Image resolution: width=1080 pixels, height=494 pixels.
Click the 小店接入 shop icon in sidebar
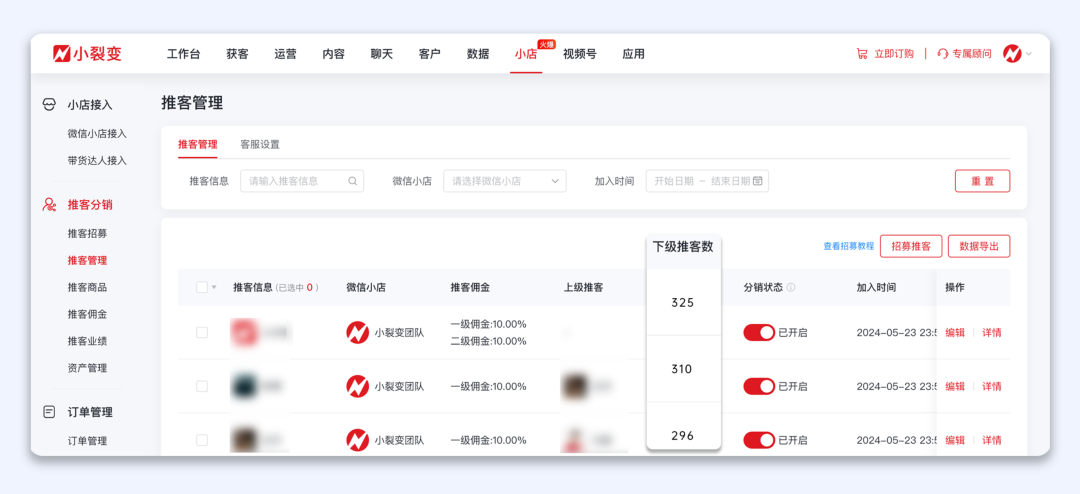[x=49, y=105]
